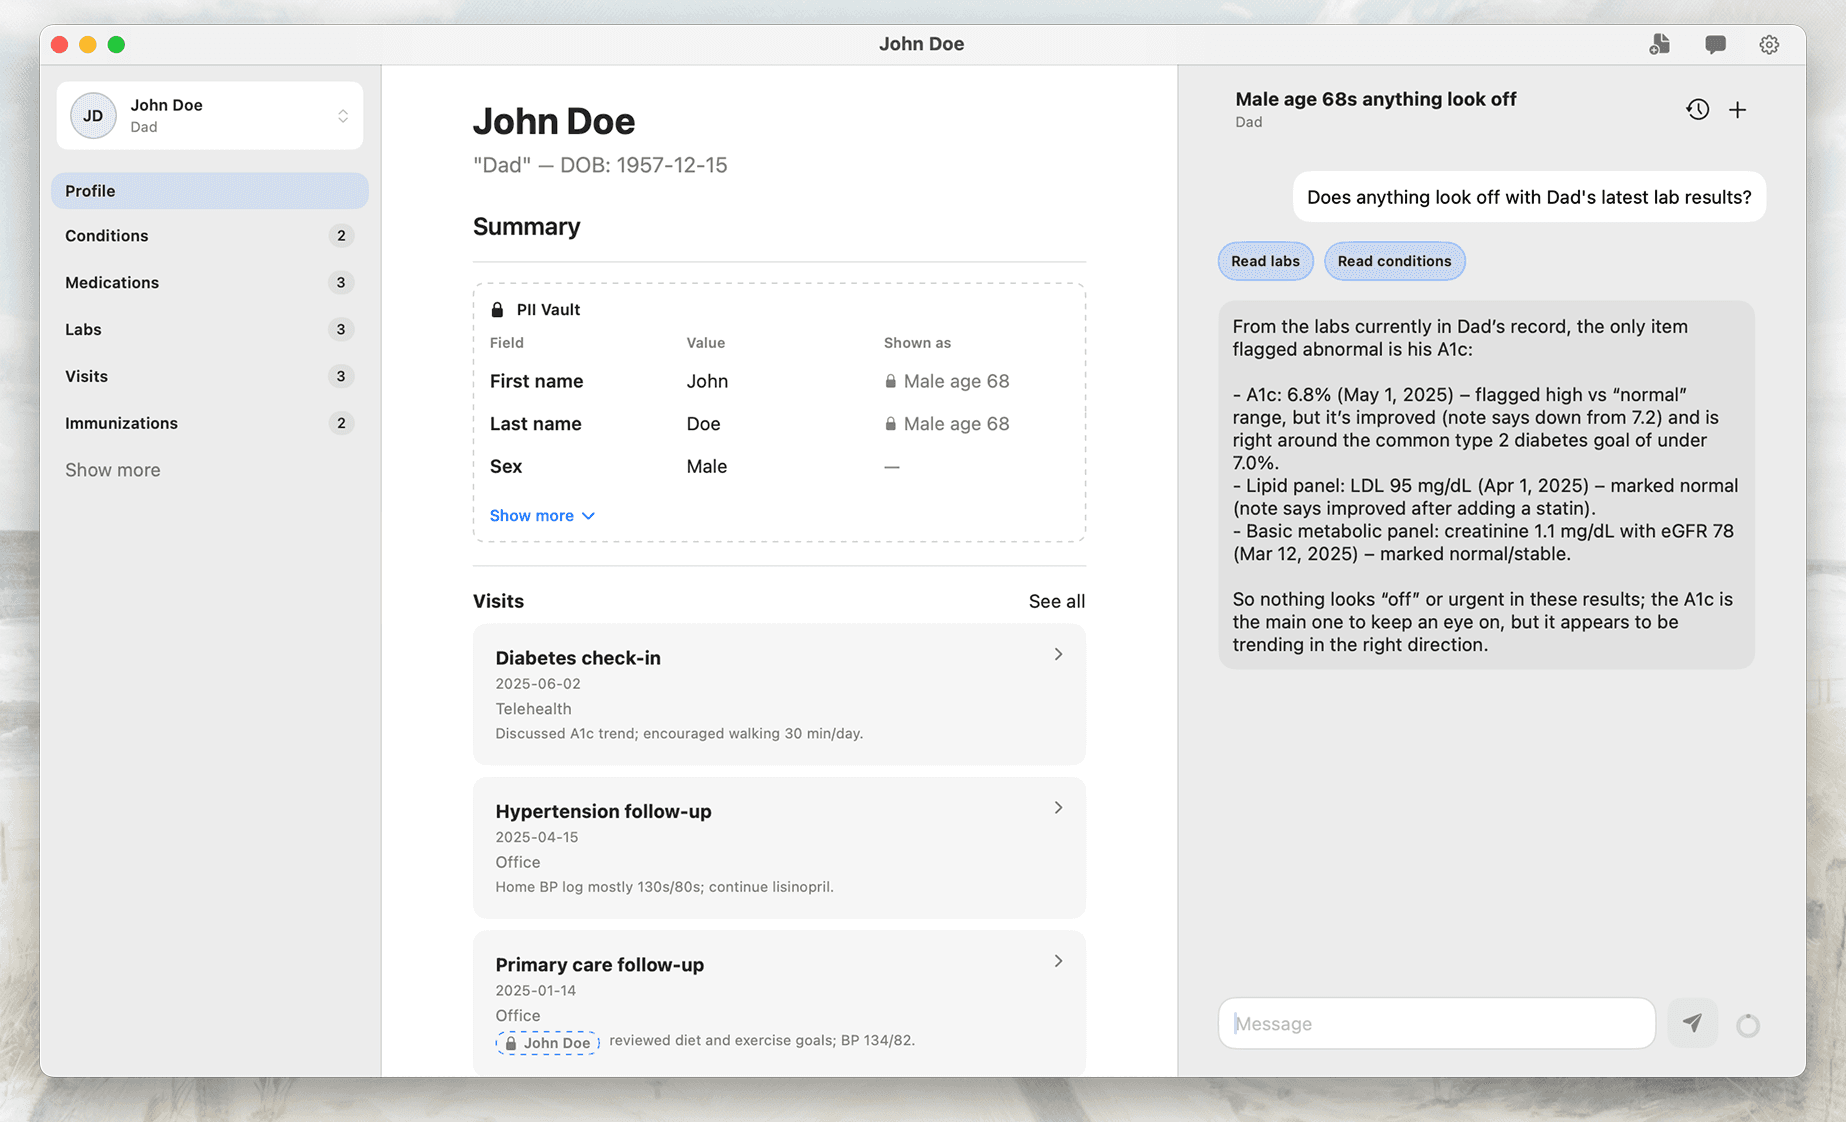Click the Read conditions chip

point(1394,261)
